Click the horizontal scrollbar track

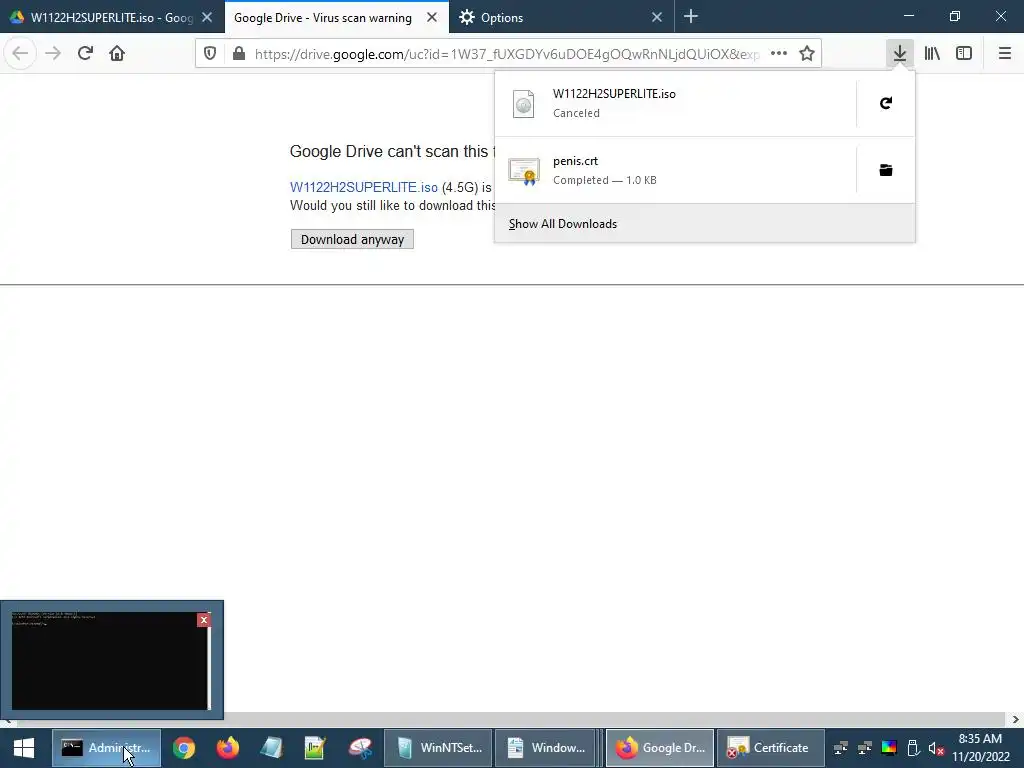coord(509,720)
